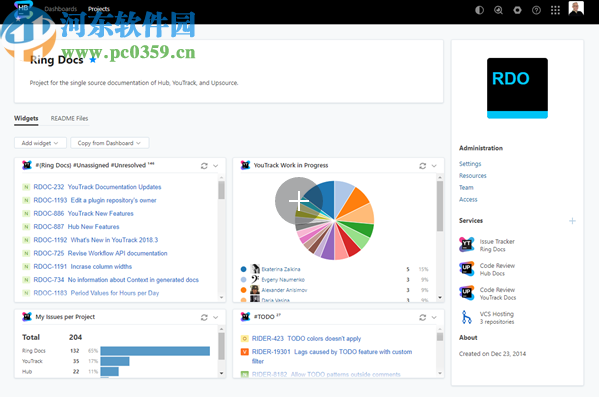
Task: Open the Issue Tracker Ring Docs YouTrack icon
Action: tap(467, 245)
